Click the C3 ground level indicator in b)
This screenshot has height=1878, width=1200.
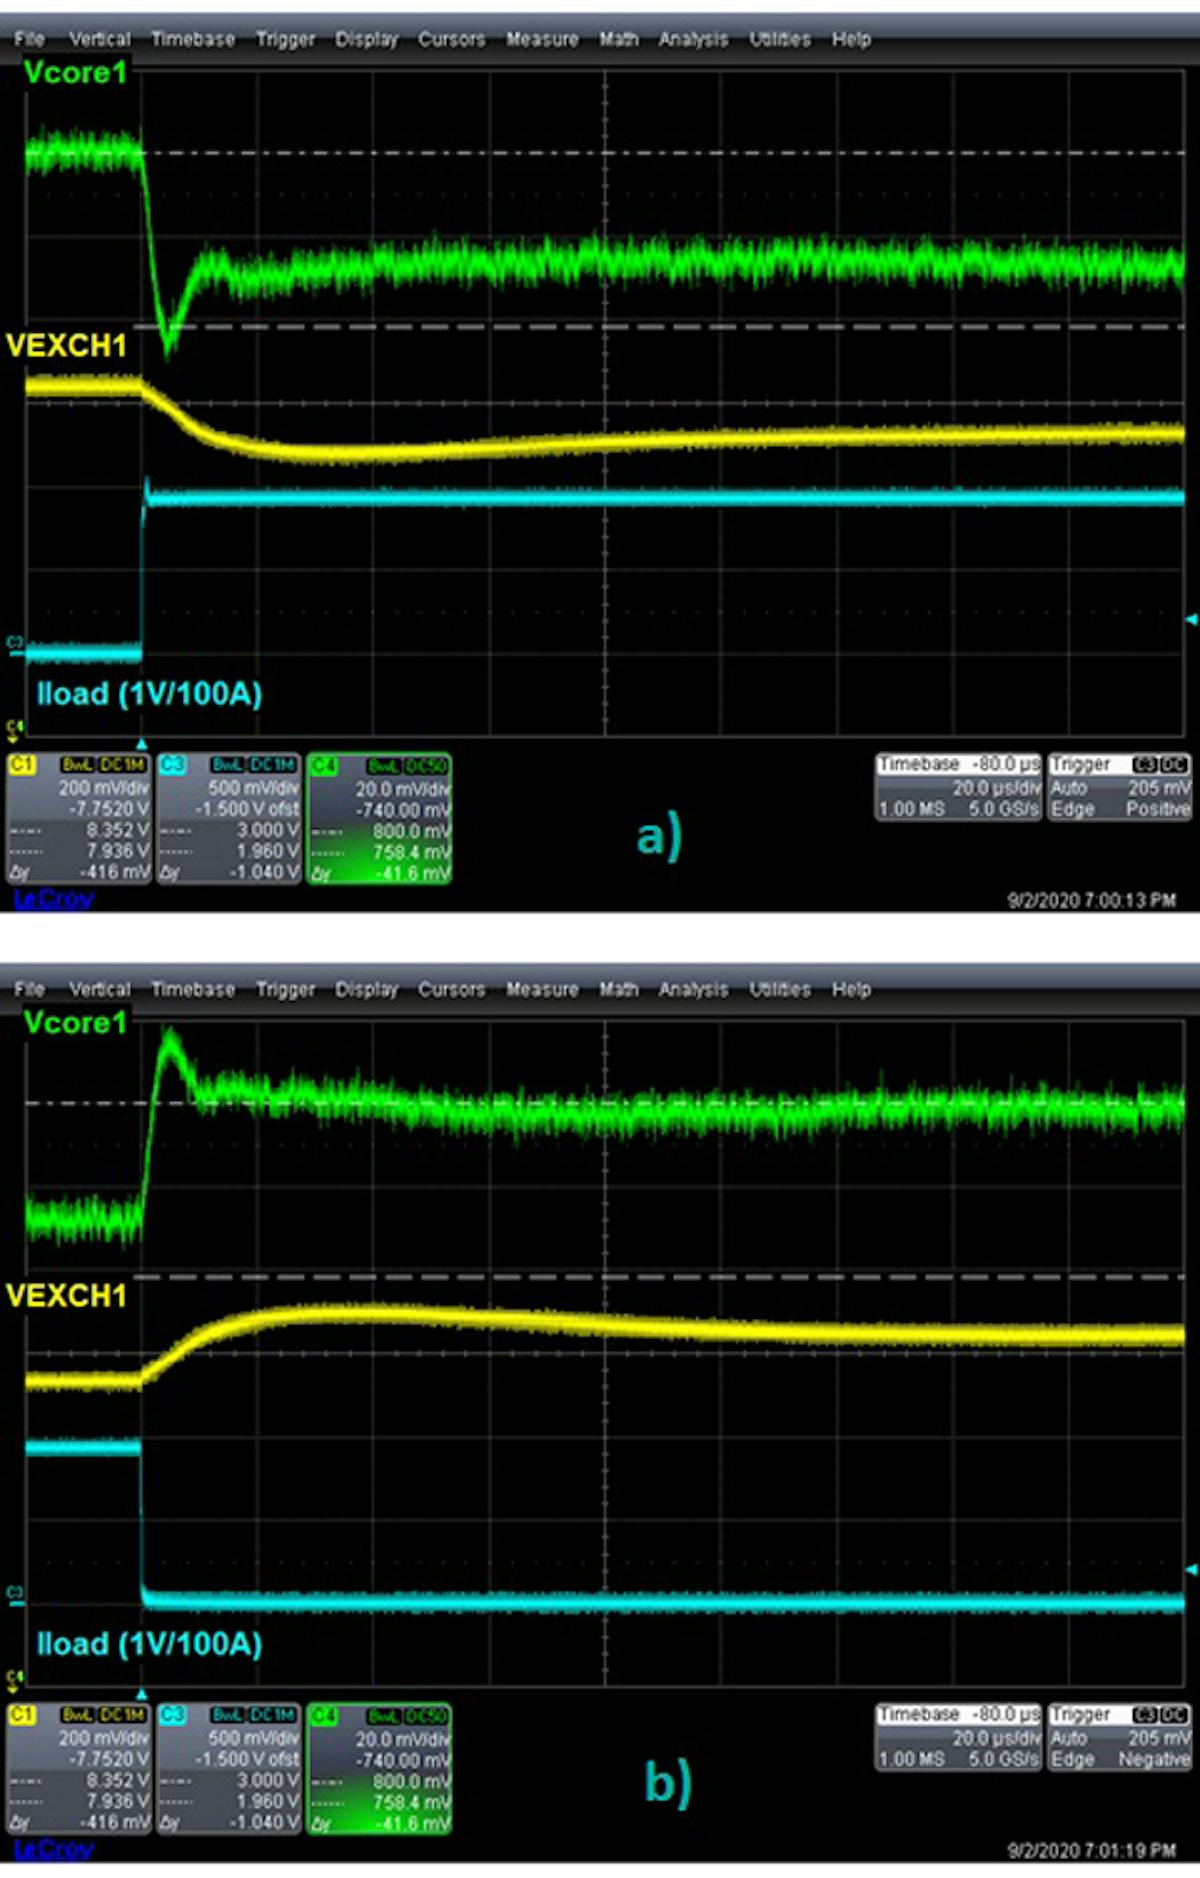15,1595
